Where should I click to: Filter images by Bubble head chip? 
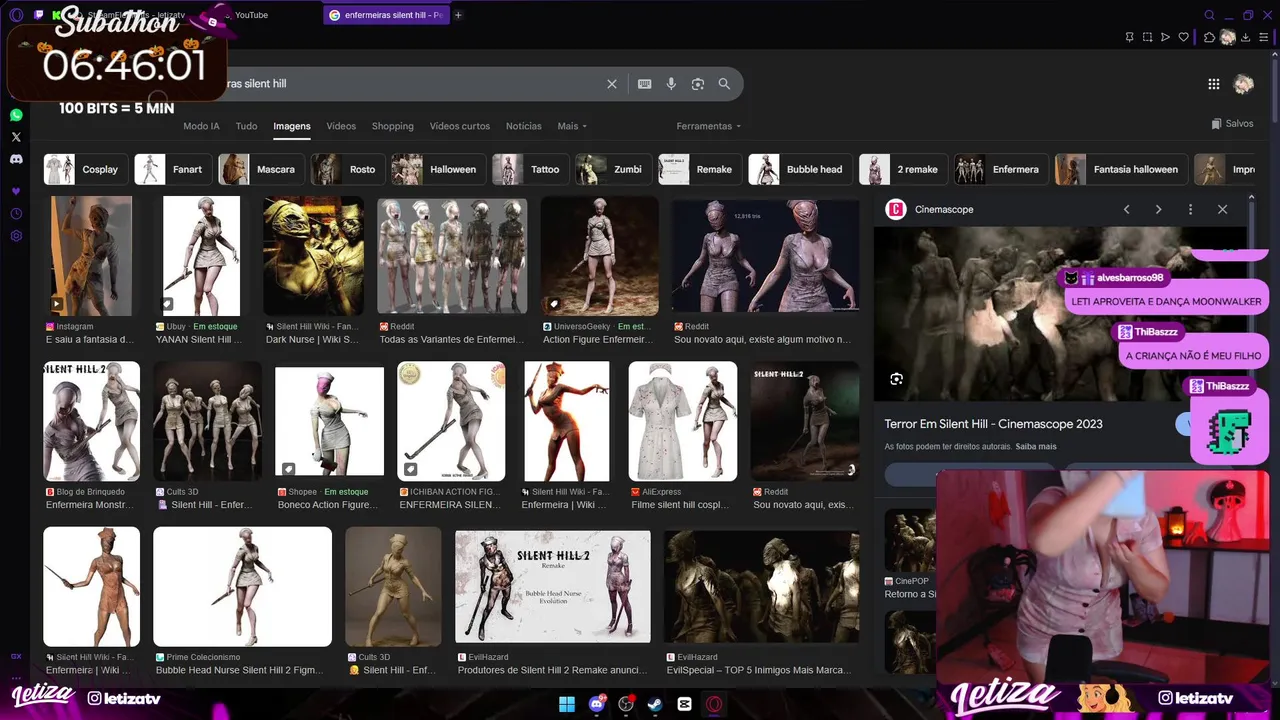coord(800,169)
